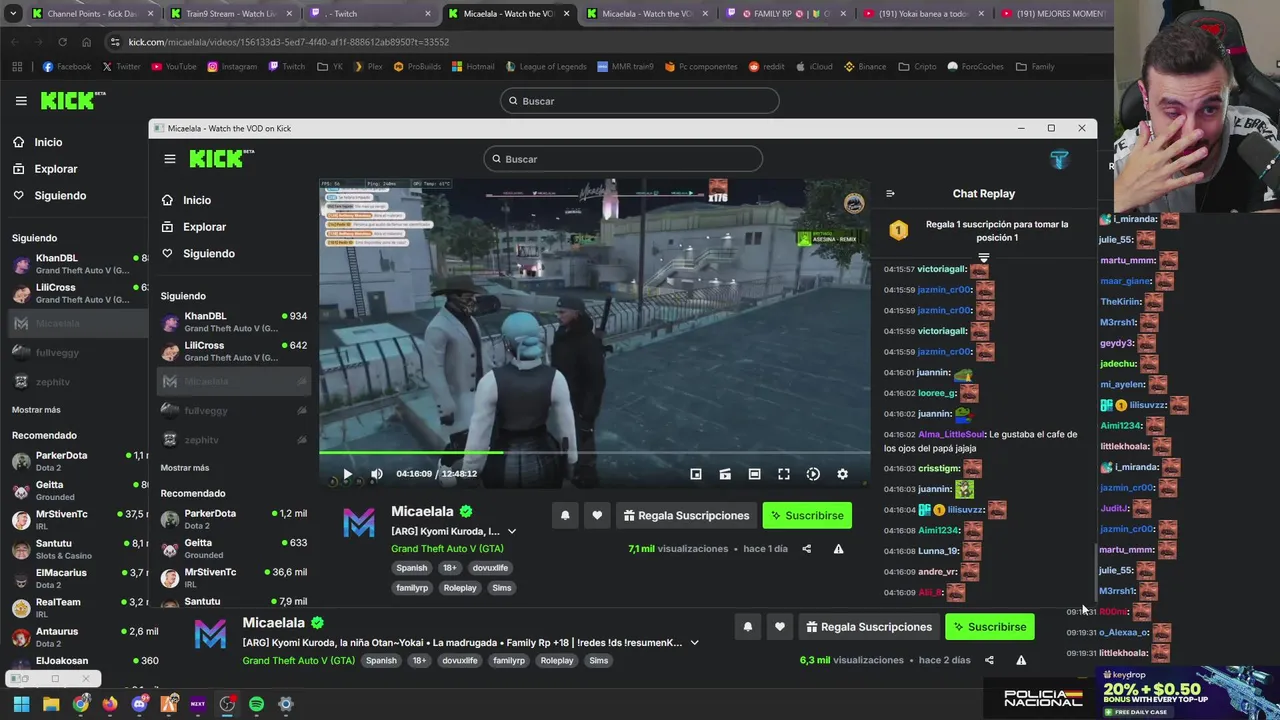
Task: Open Grand Theft Auto V category link in pop-up
Action: click(x=447, y=549)
